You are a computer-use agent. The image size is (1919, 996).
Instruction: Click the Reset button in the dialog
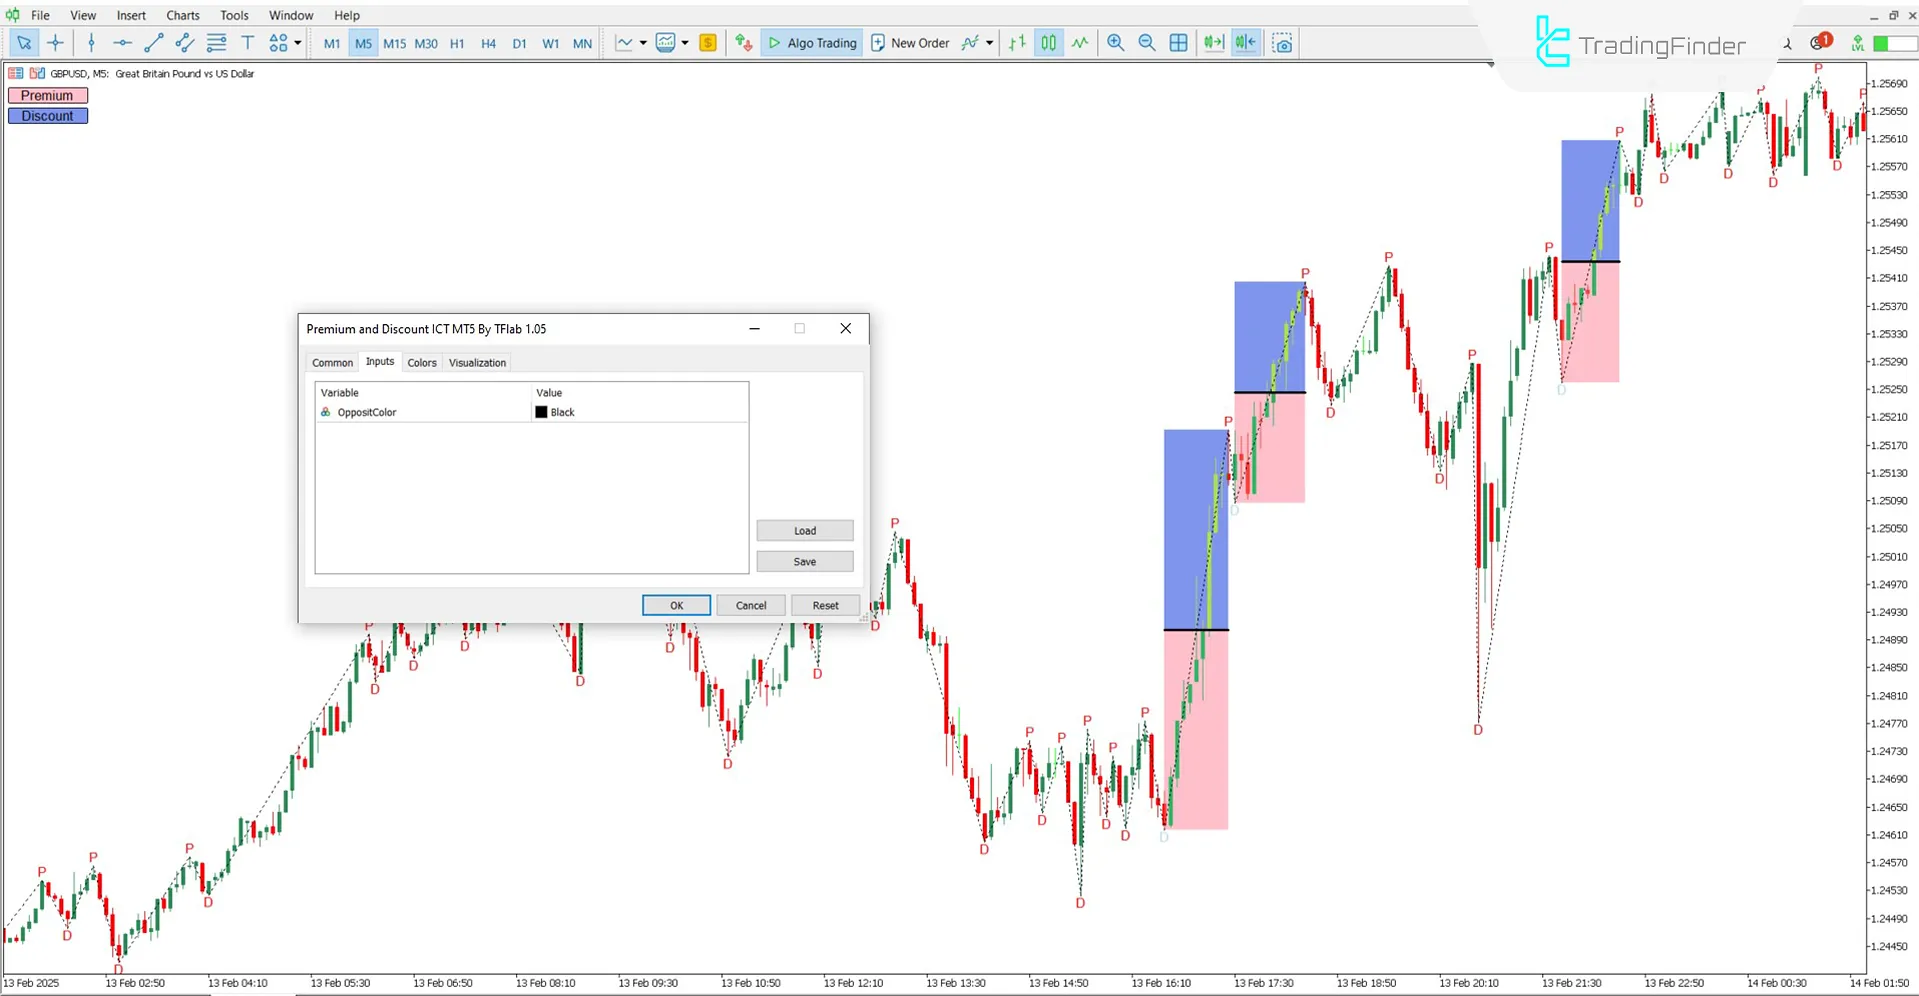tap(824, 605)
